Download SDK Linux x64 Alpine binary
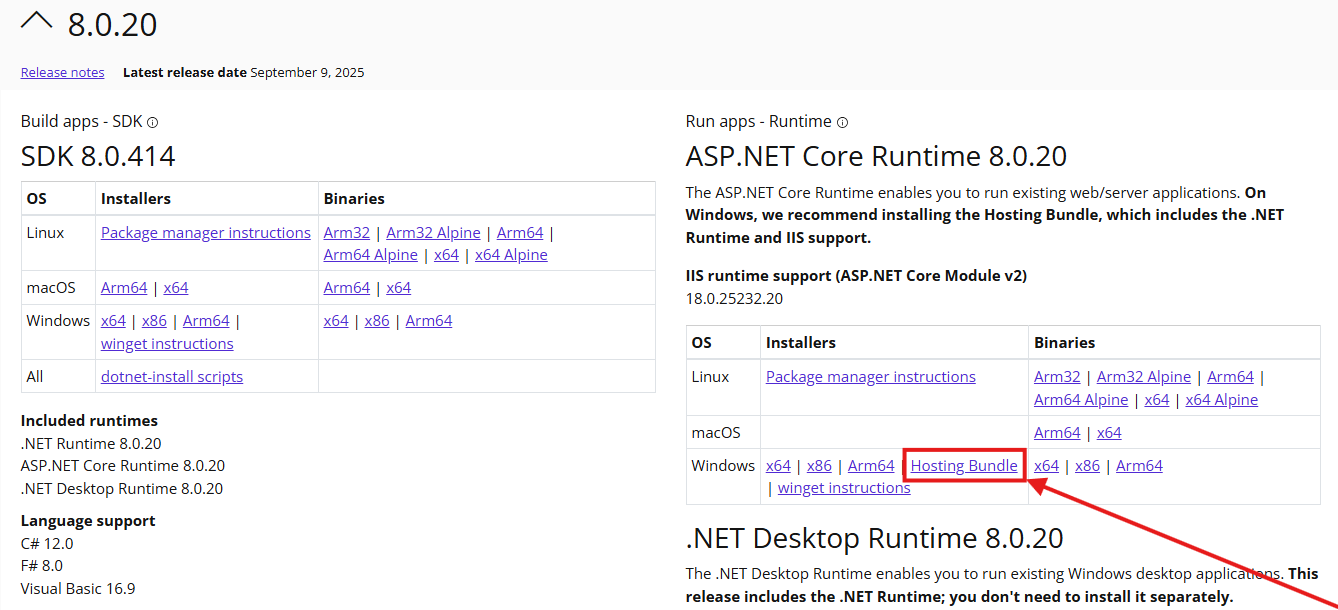 [511, 254]
